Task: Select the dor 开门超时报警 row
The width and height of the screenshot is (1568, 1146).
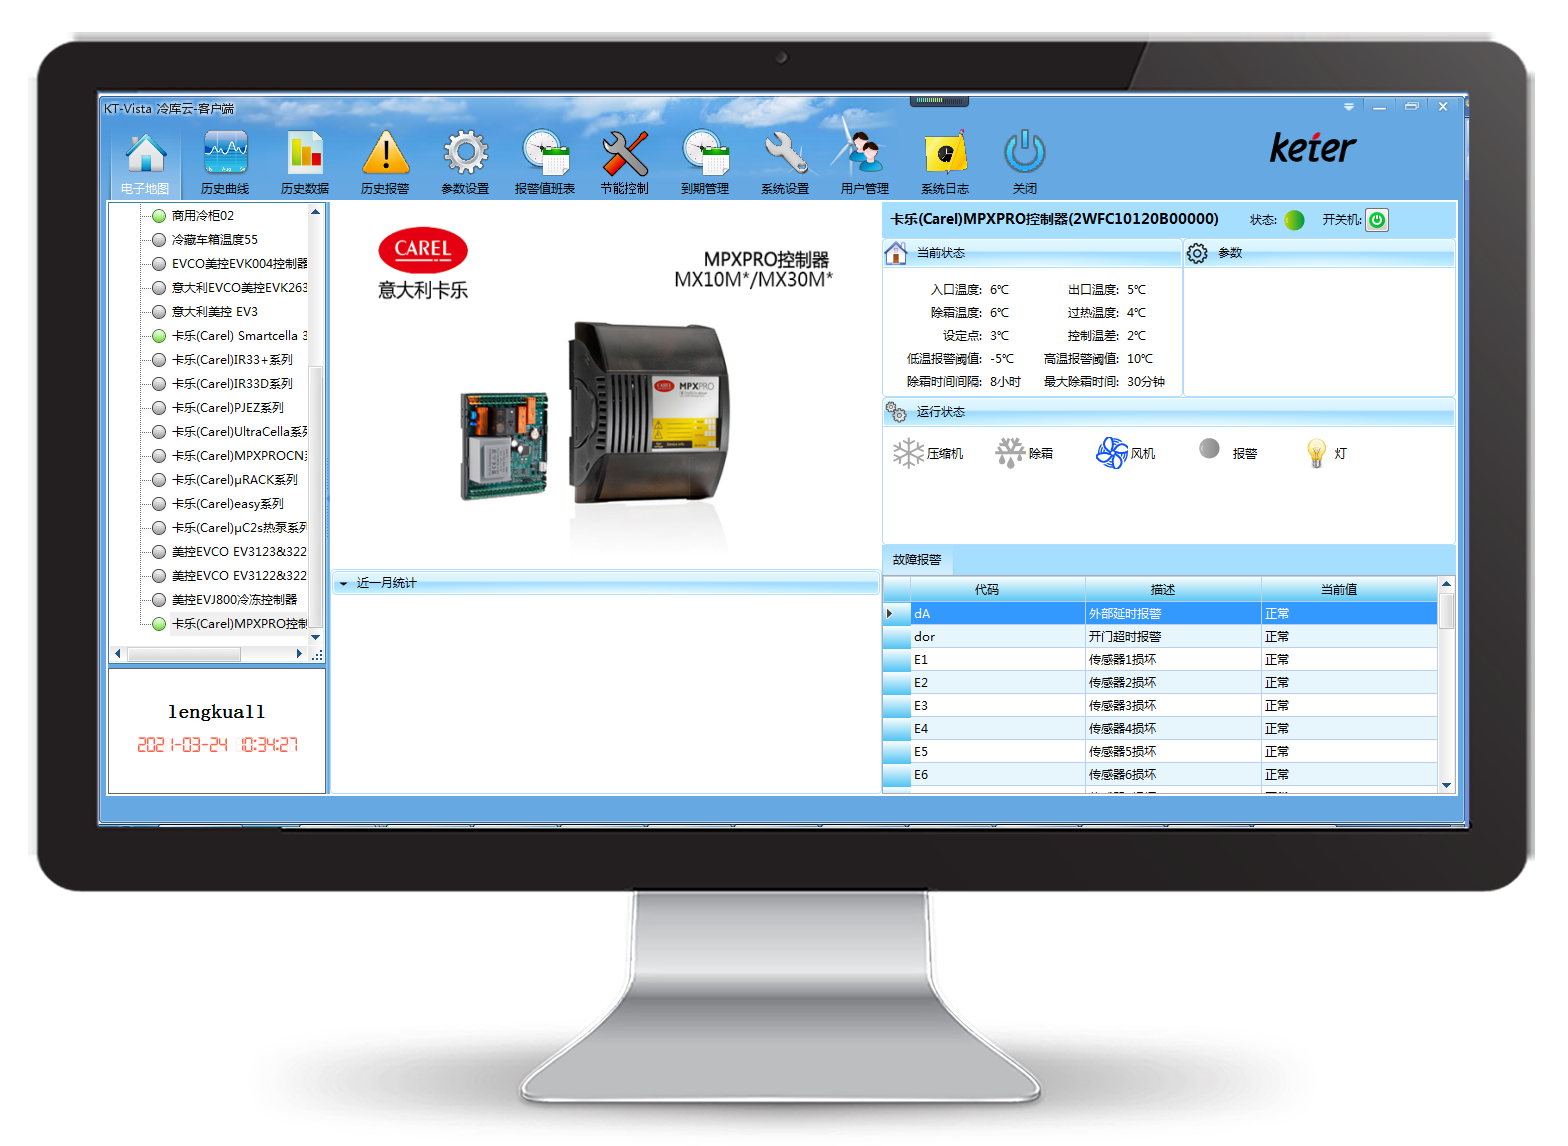Action: pos(1161,637)
